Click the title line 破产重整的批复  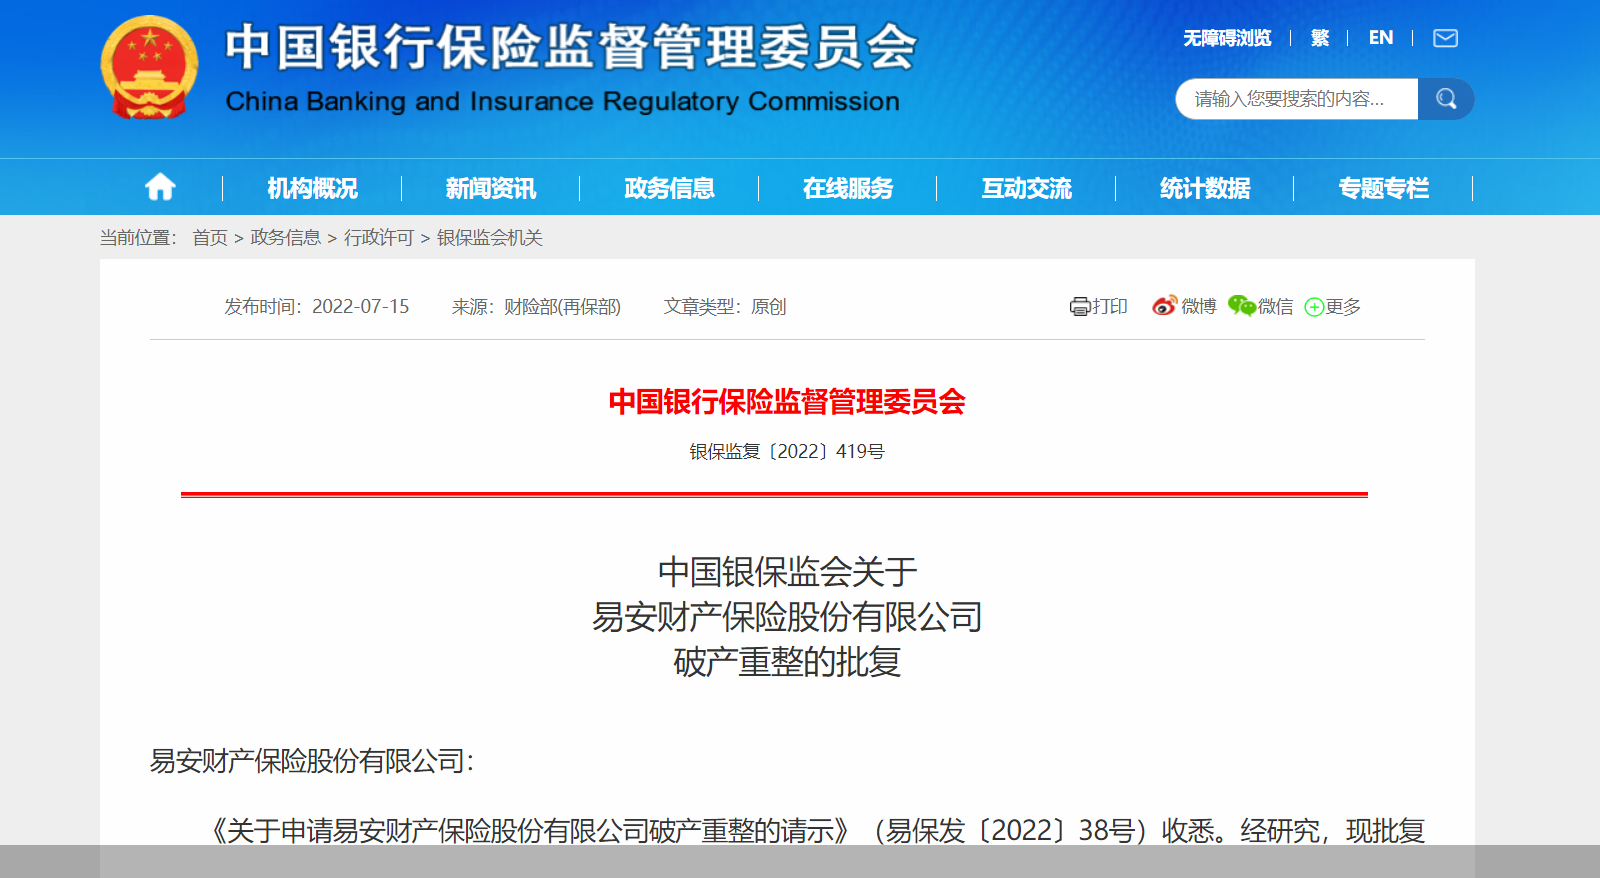point(787,662)
